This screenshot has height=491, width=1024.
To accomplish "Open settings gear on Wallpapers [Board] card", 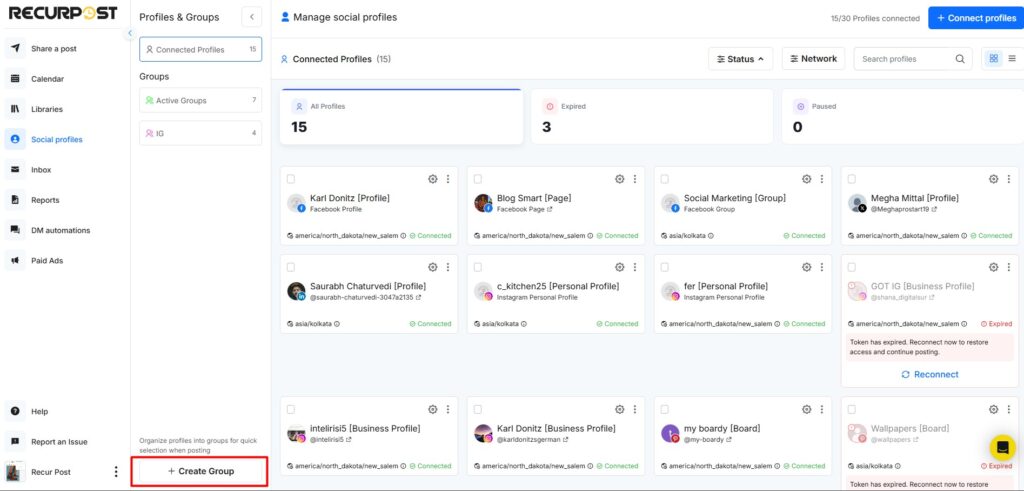I will click(x=993, y=409).
